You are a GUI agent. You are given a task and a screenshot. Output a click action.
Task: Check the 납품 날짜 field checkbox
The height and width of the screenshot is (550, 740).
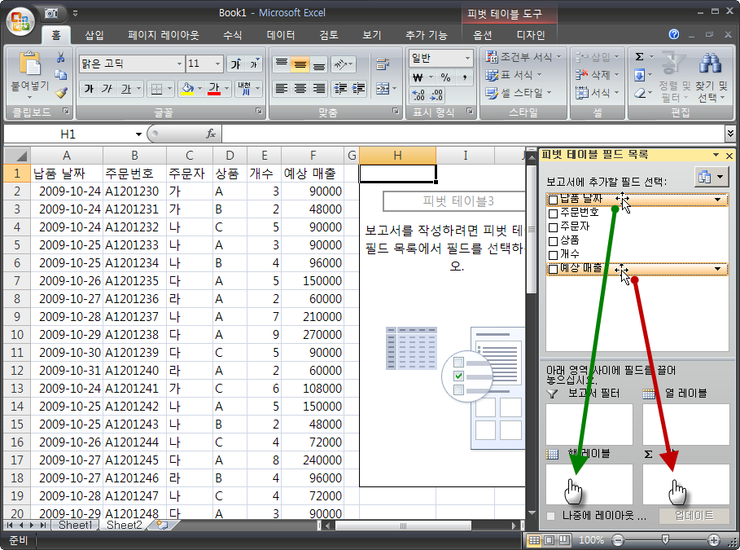[x=554, y=200]
